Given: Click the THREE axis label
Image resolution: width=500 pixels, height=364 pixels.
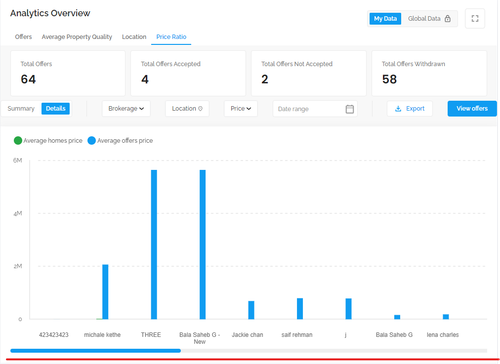Looking at the screenshot, I should 151,335.
